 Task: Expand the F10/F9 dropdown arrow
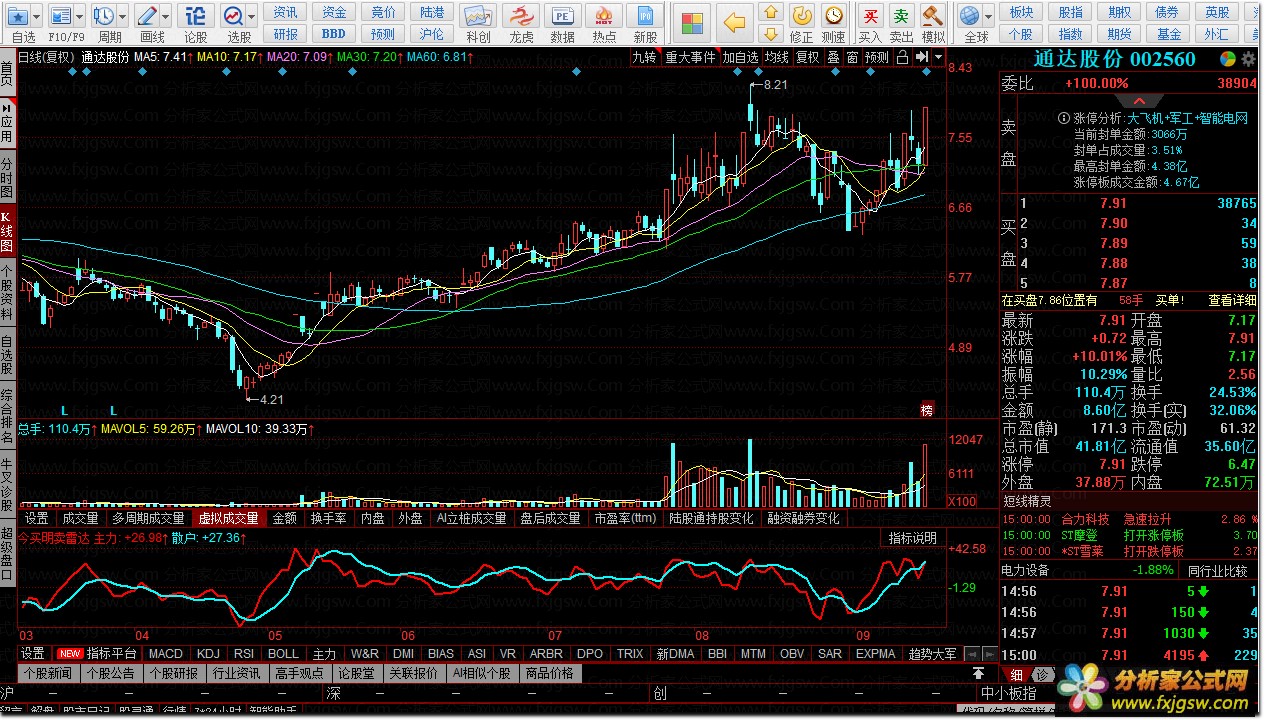(x=79, y=16)
